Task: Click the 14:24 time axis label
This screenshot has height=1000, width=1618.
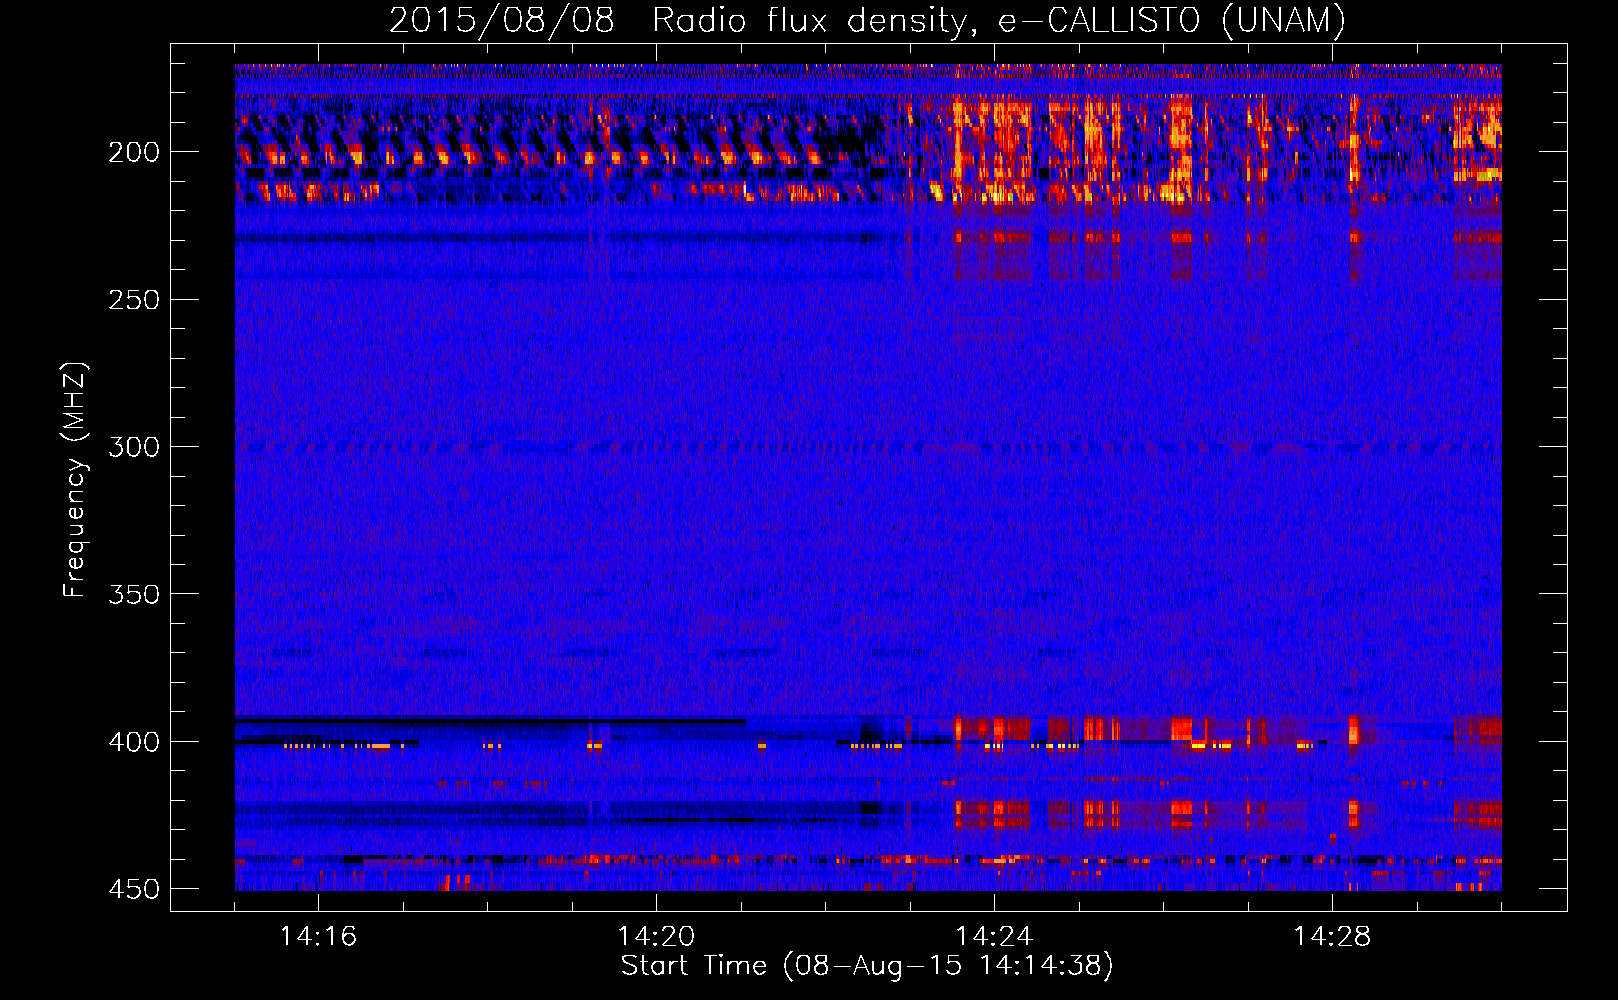Action: [x=994, y=936]
